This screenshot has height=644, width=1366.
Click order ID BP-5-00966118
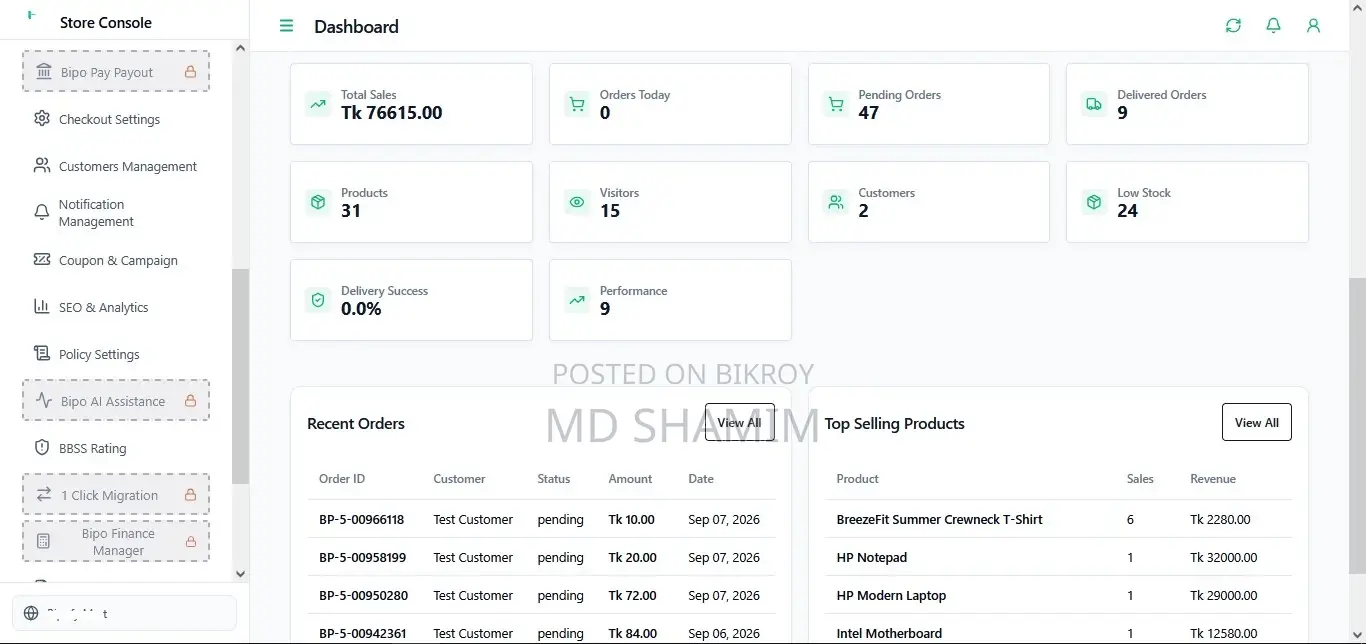coord(361,519)
